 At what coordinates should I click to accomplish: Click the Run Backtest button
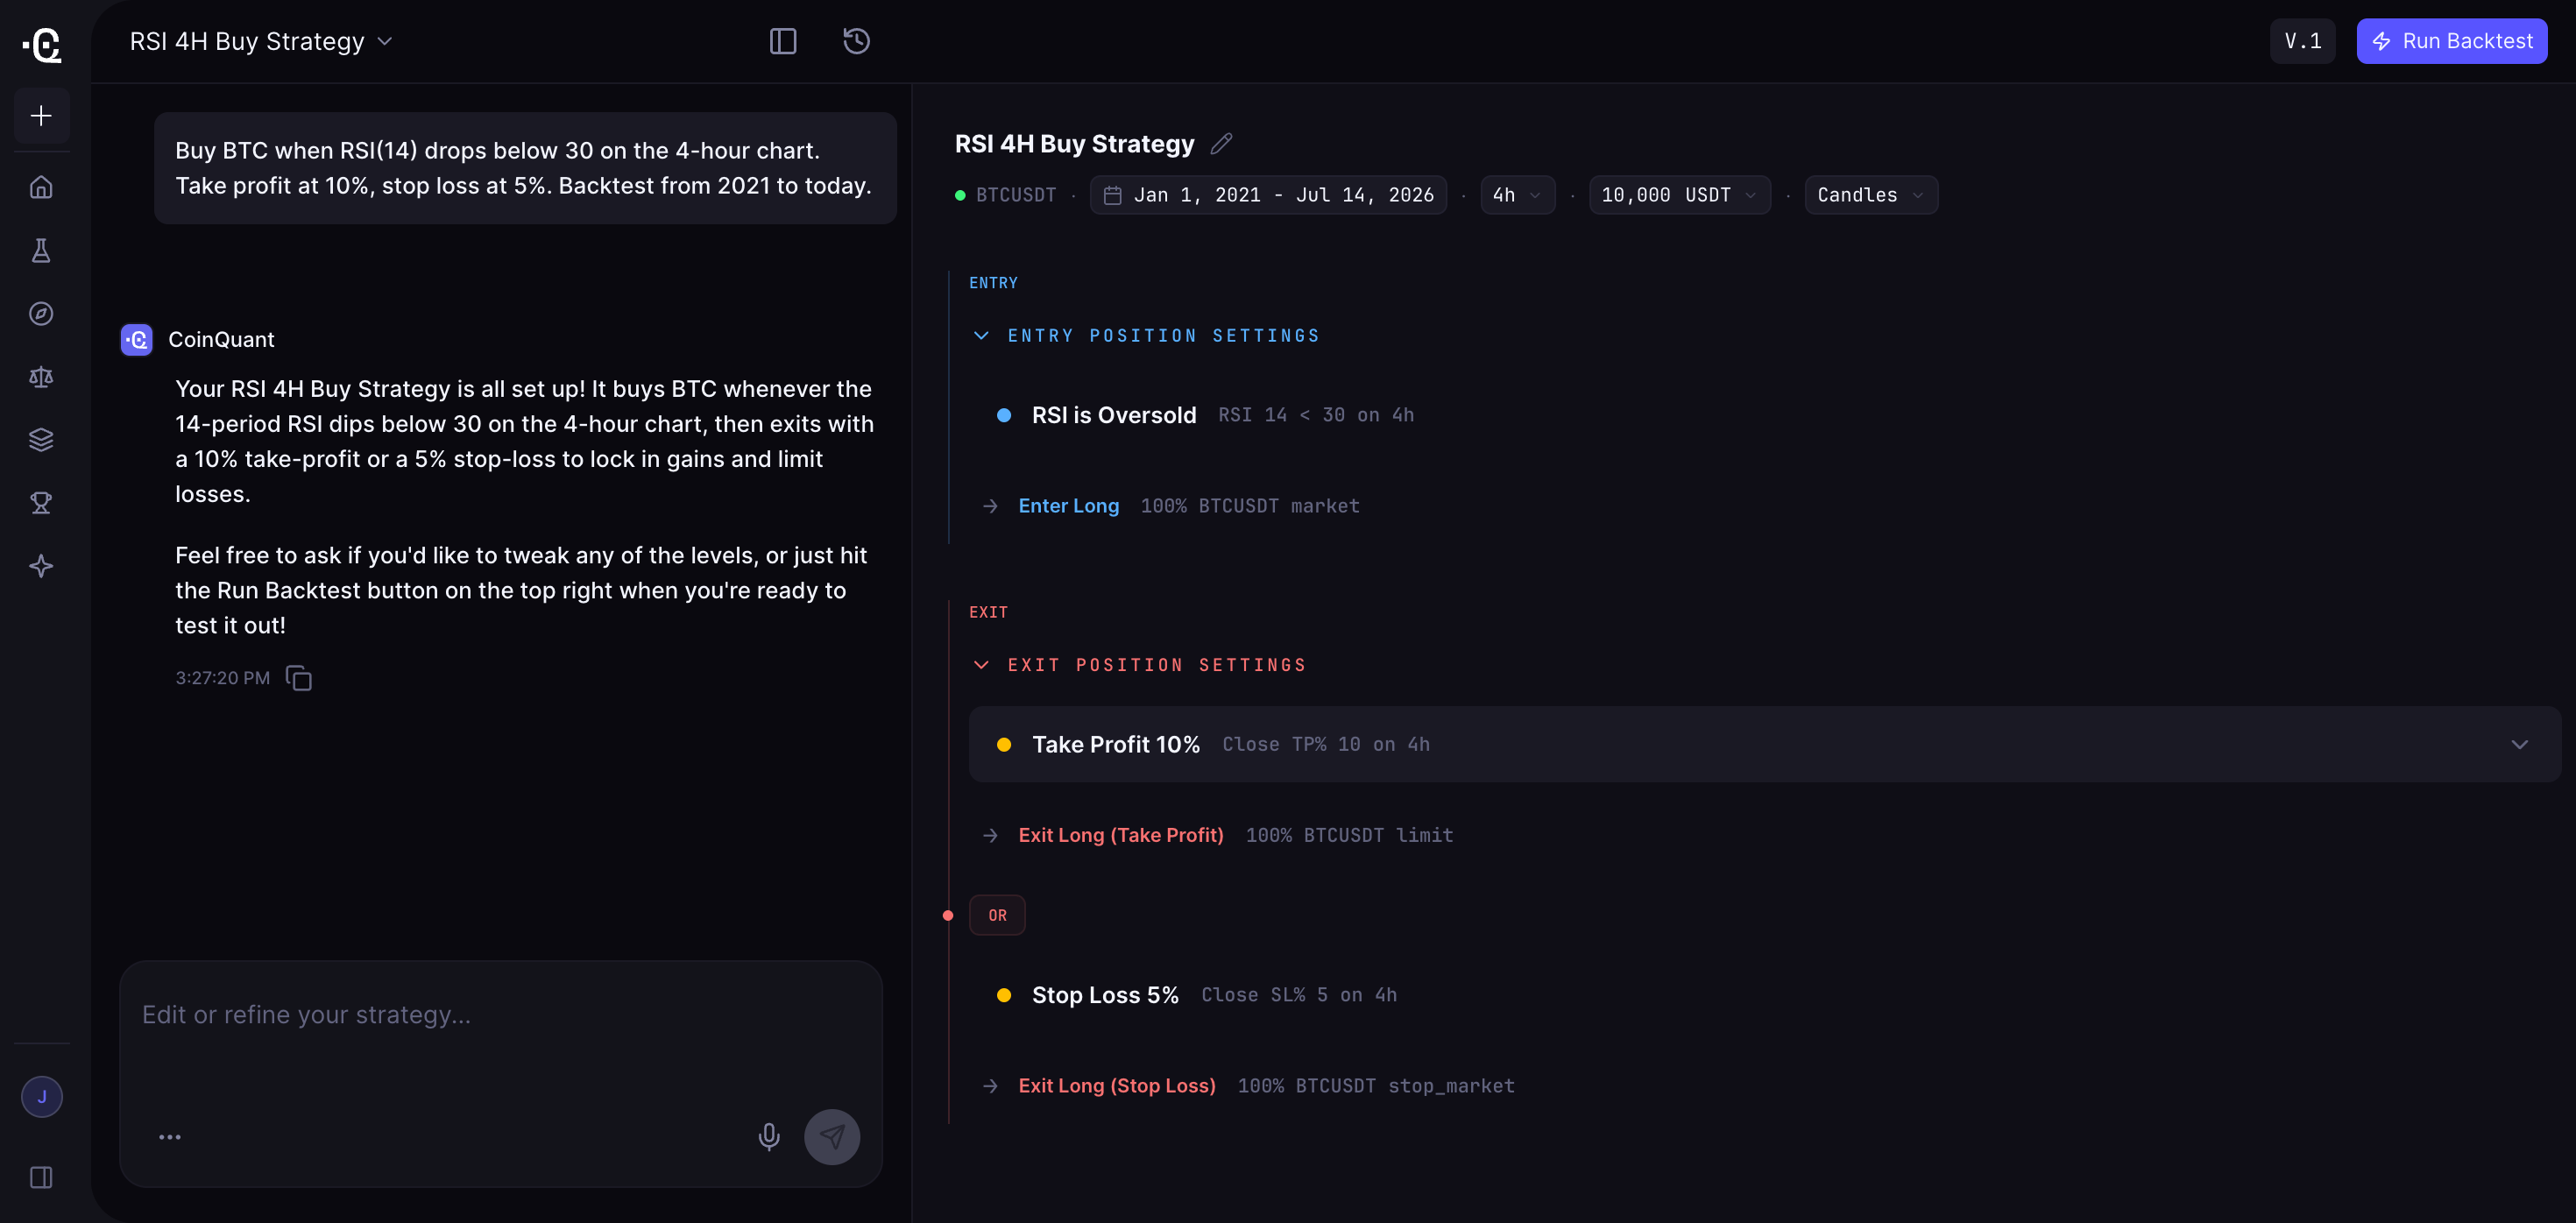coord(2451,41)
